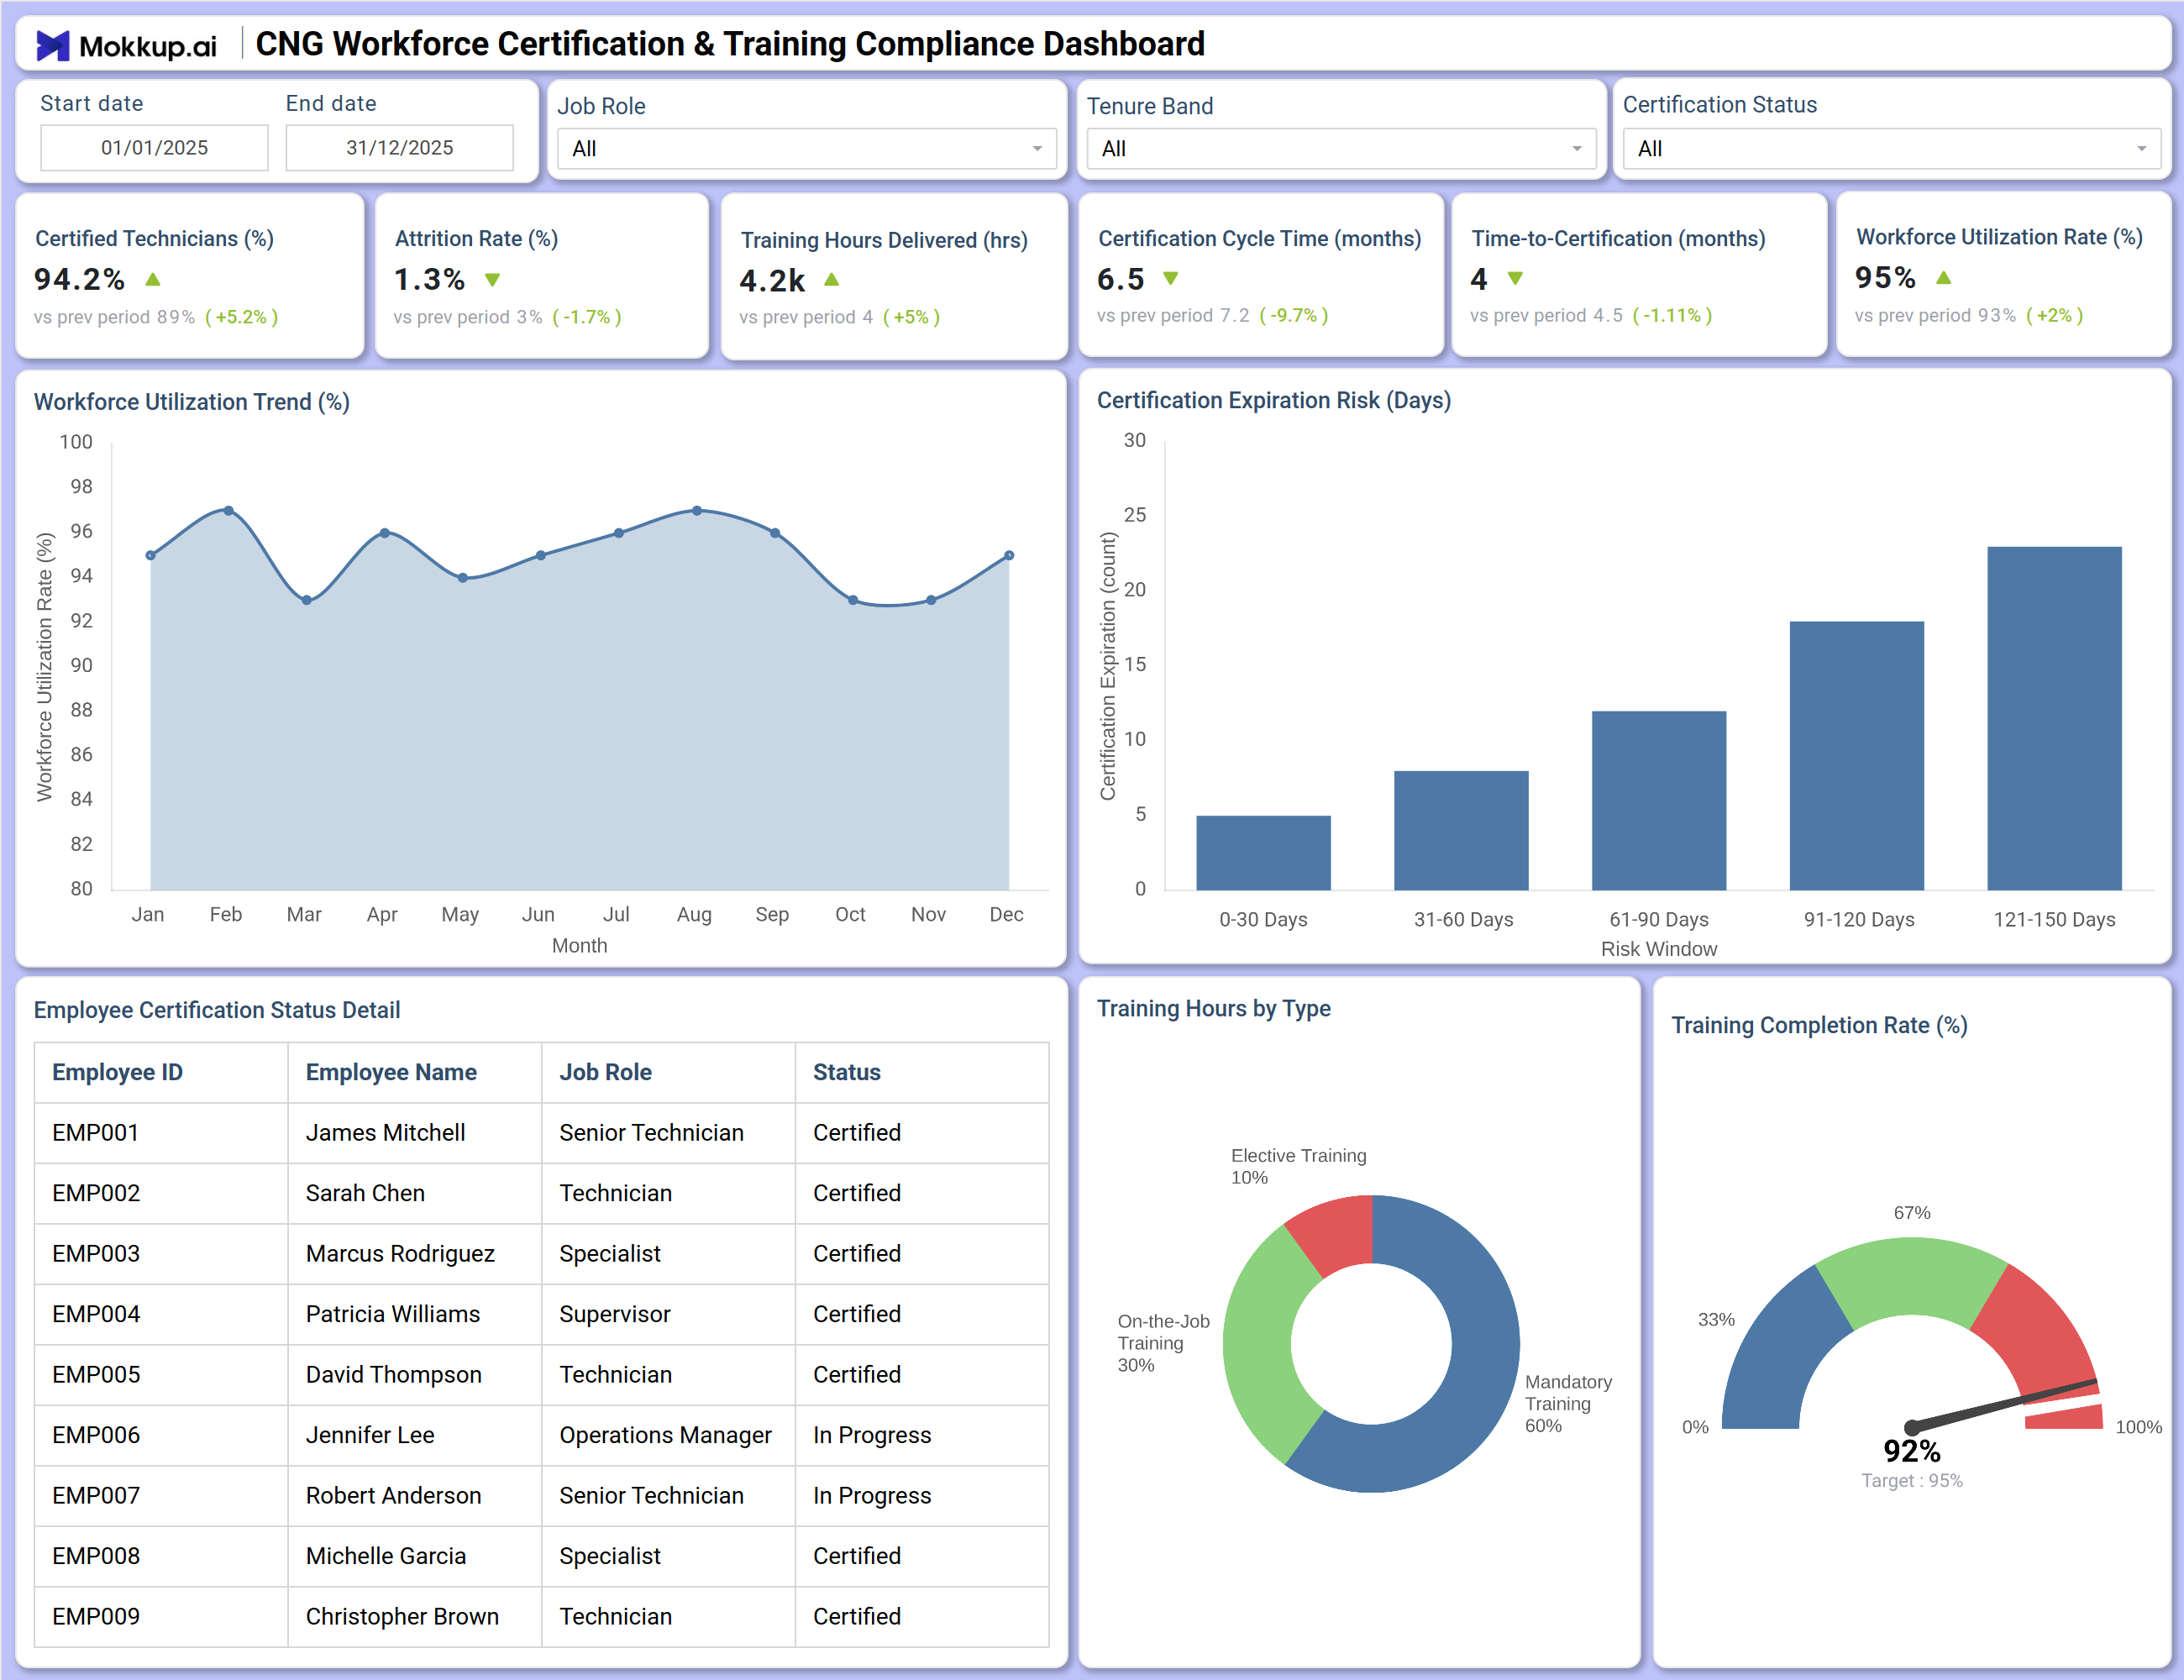Click In Progress status for Robert Anderson
2184x1680 pixels.
pos(872,1496)
